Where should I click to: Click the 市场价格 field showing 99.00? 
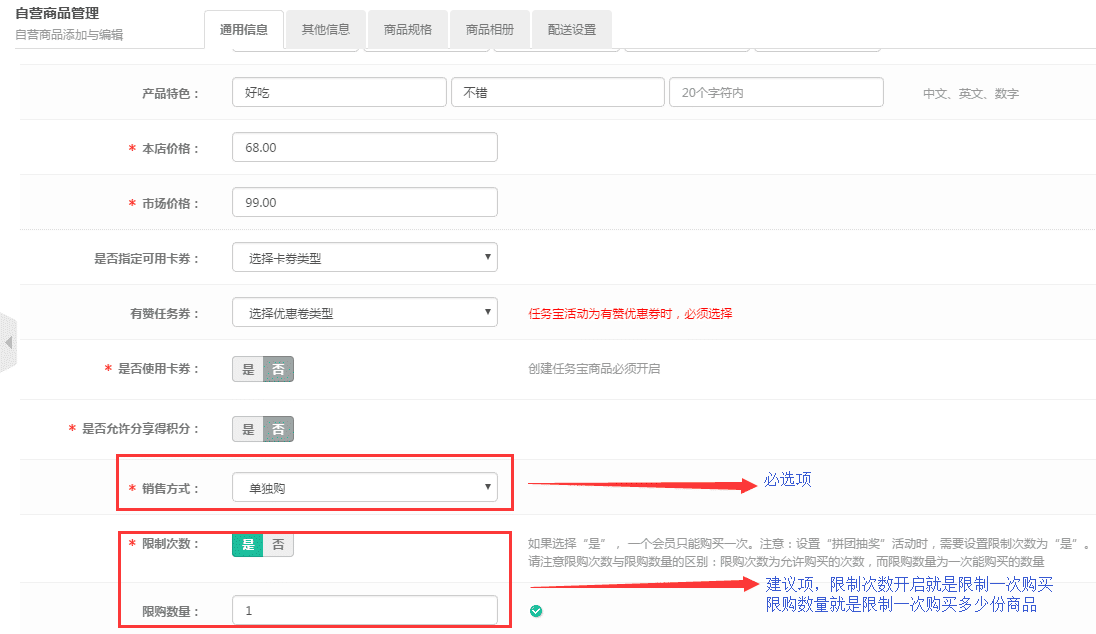click(364, 203)
